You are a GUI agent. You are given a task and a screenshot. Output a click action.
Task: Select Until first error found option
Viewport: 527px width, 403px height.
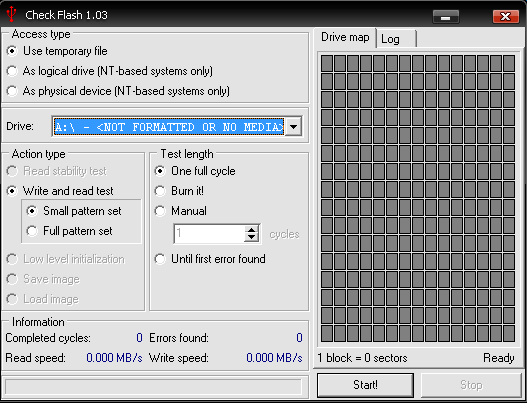pyautogui.click(x=210, y=259)
